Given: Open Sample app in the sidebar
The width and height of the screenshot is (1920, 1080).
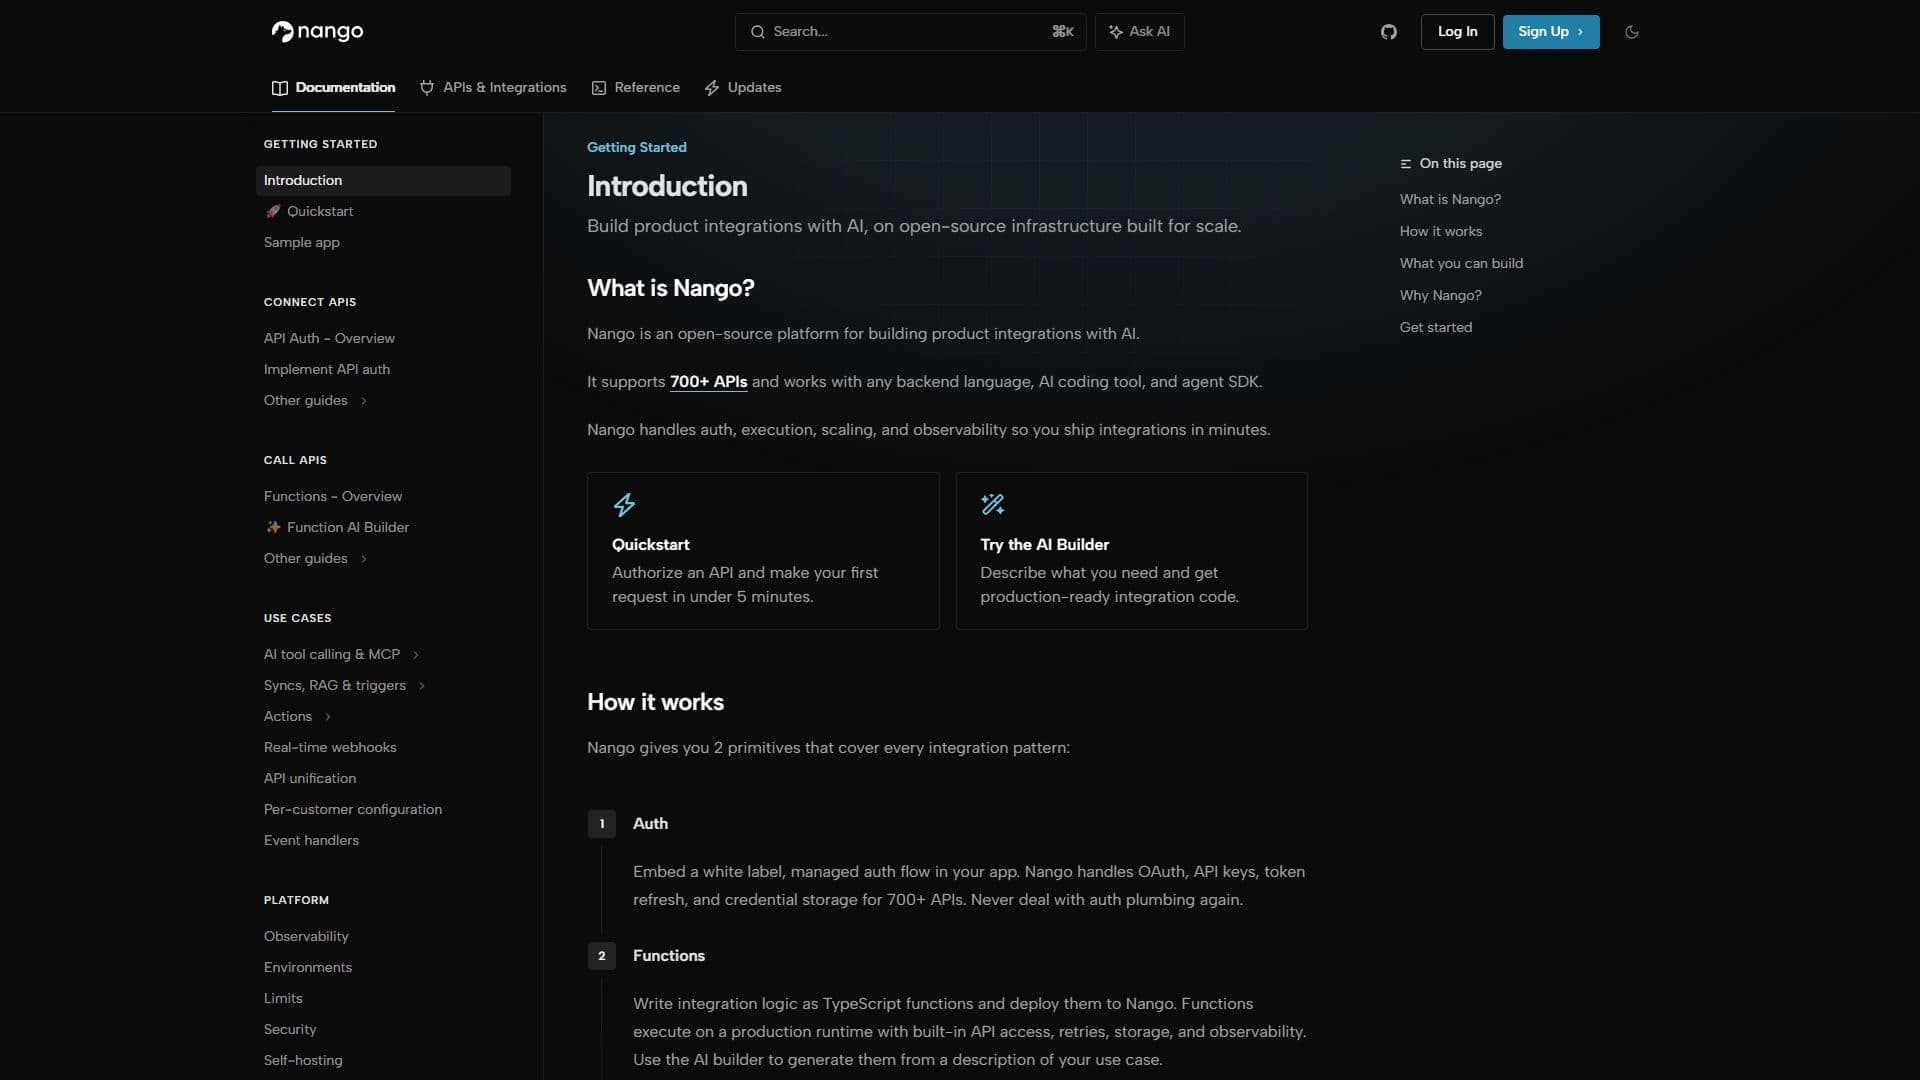Looking at the screenshot, I should (x=301, y=242).
